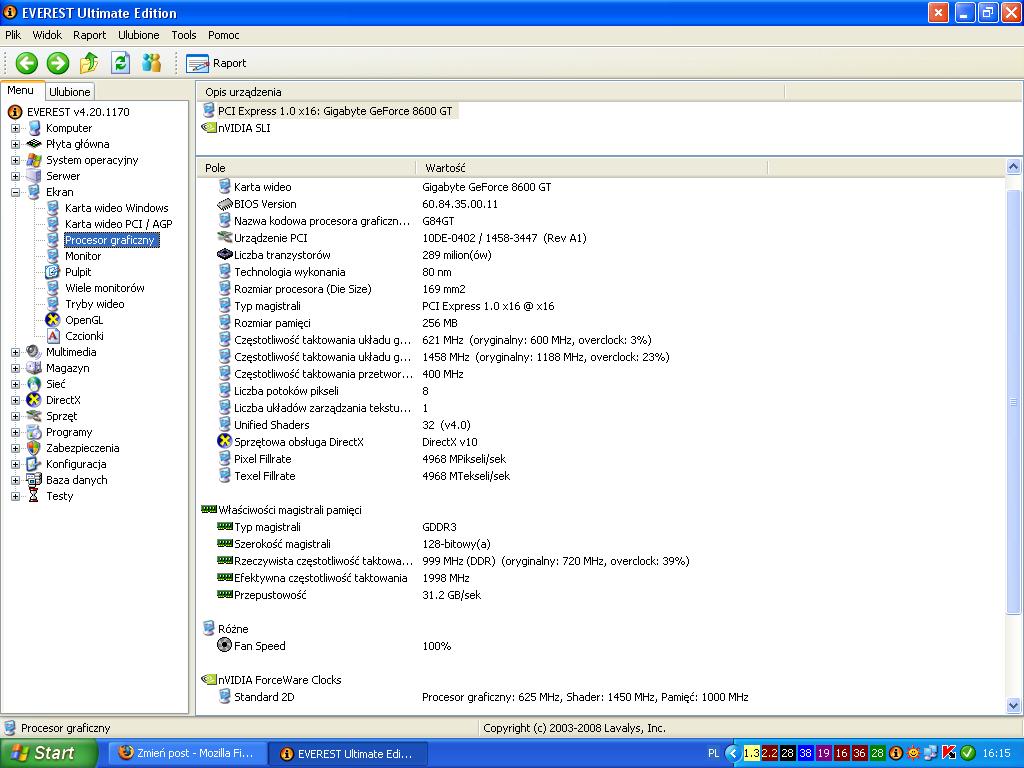Switch to the Ulubione tab in sidebar
Image resolution: width=1024 pixels, height=768 pixels.
(x=70, y=92)
